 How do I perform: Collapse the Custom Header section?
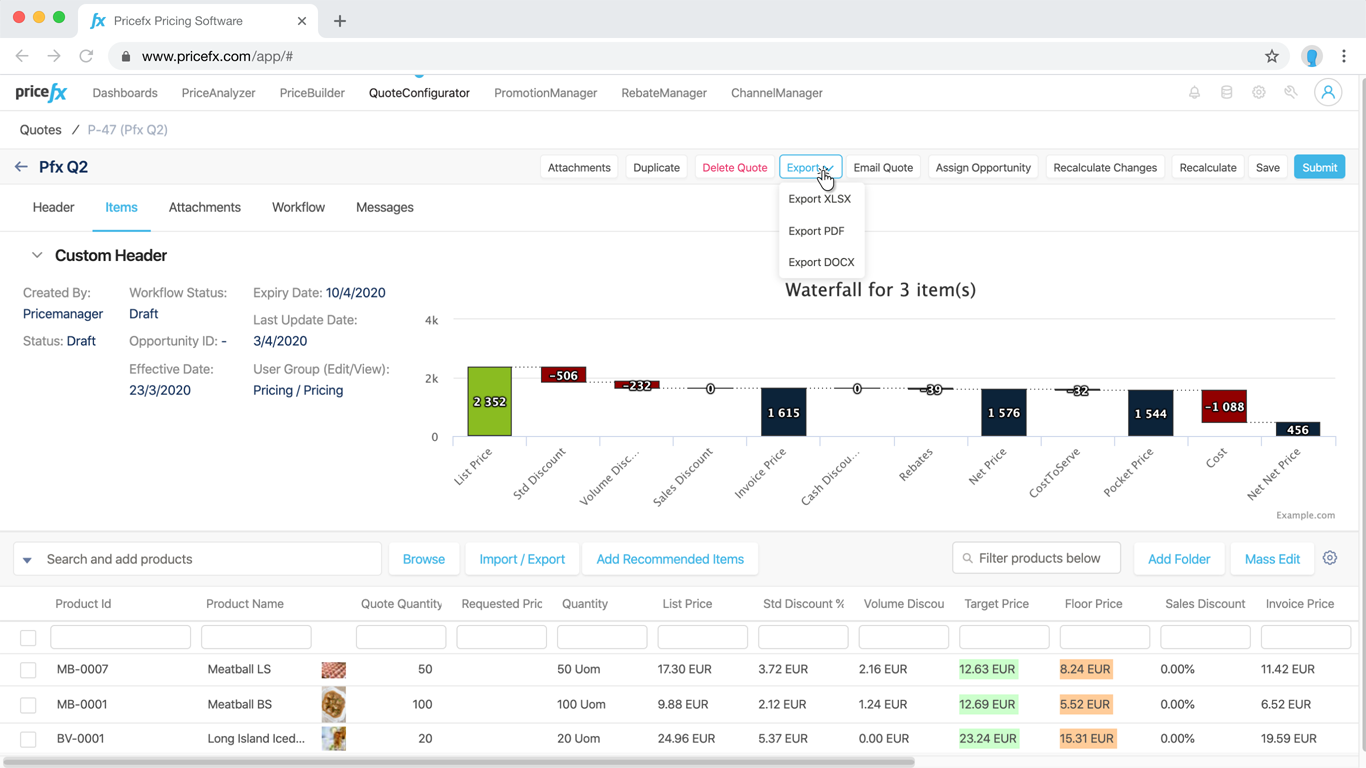(37, 256)
